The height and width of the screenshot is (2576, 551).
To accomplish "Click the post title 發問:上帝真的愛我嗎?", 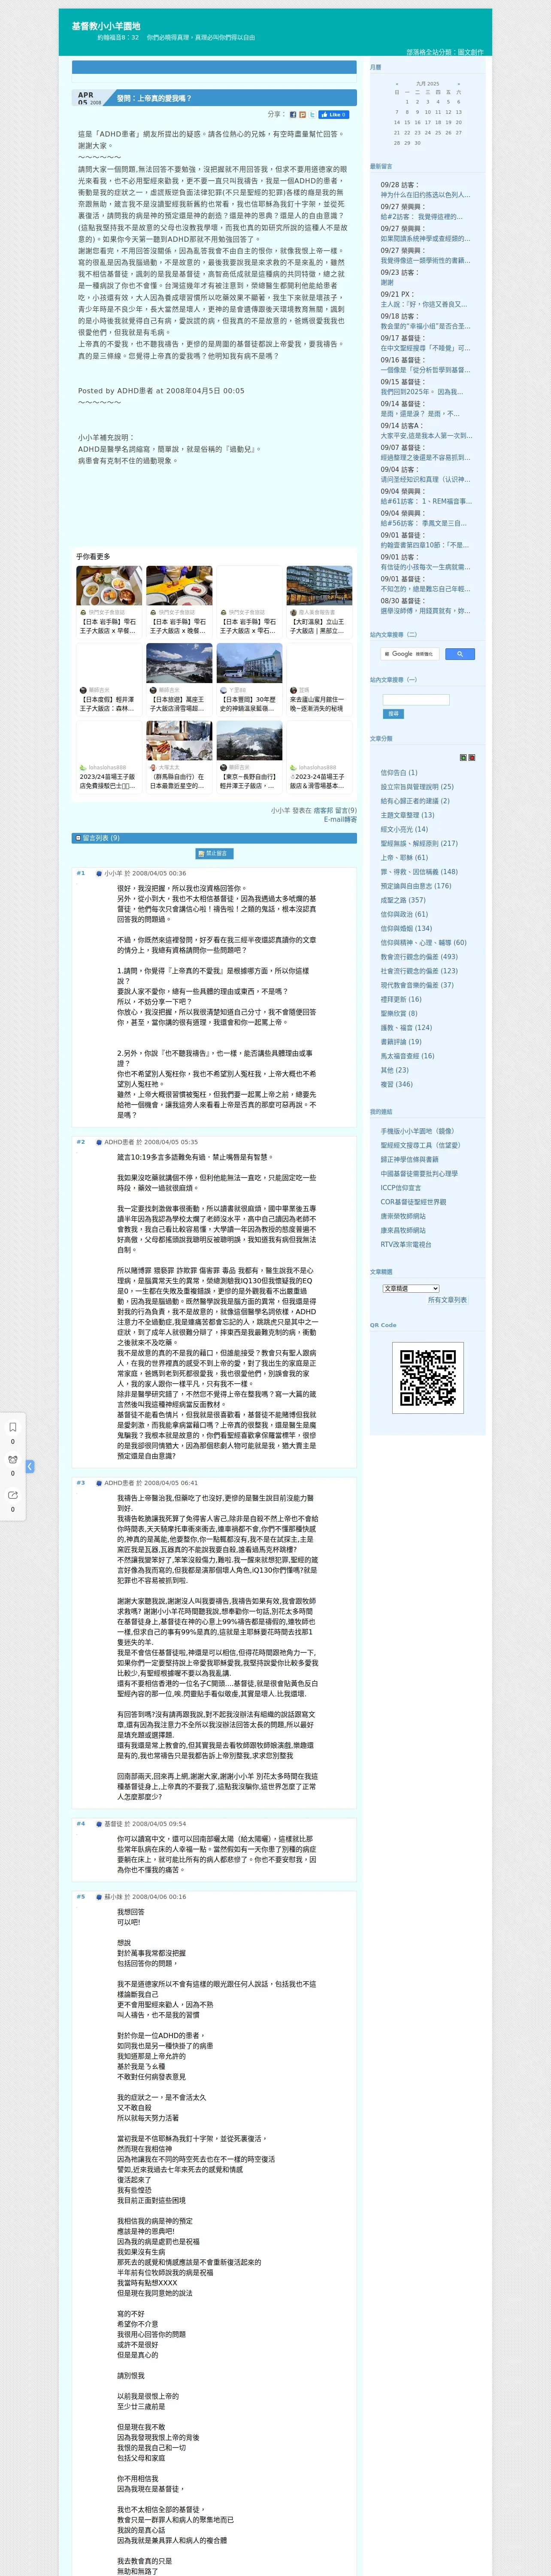I will pos(154,98).
